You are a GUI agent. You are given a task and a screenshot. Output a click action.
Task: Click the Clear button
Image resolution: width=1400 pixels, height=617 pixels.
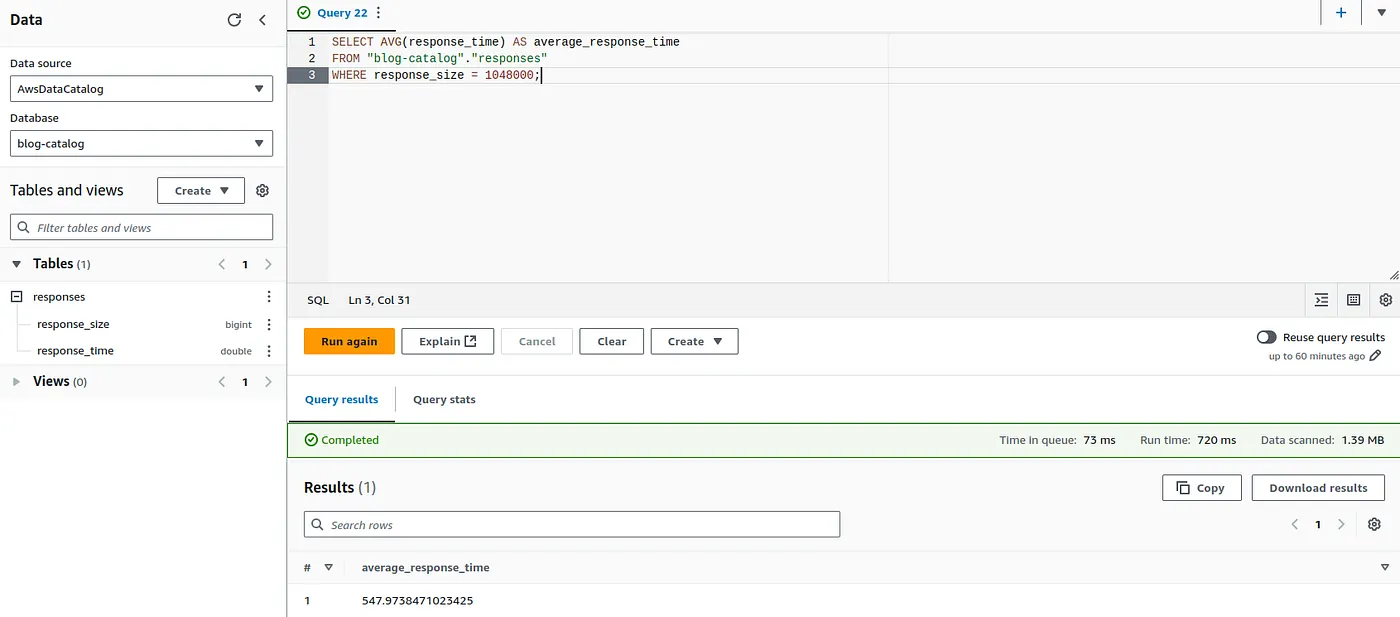pos(611,342)
